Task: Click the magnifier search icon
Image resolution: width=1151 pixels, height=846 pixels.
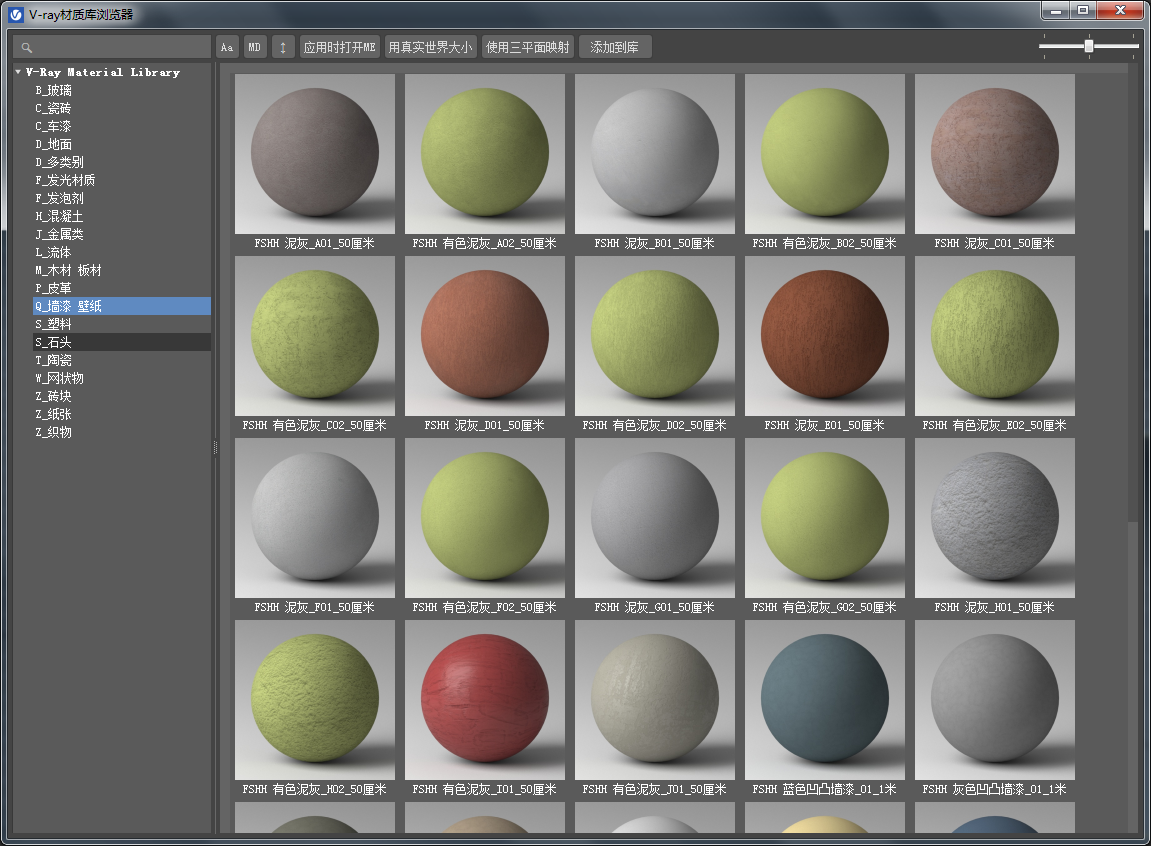Action: click(x=26, y=48)
